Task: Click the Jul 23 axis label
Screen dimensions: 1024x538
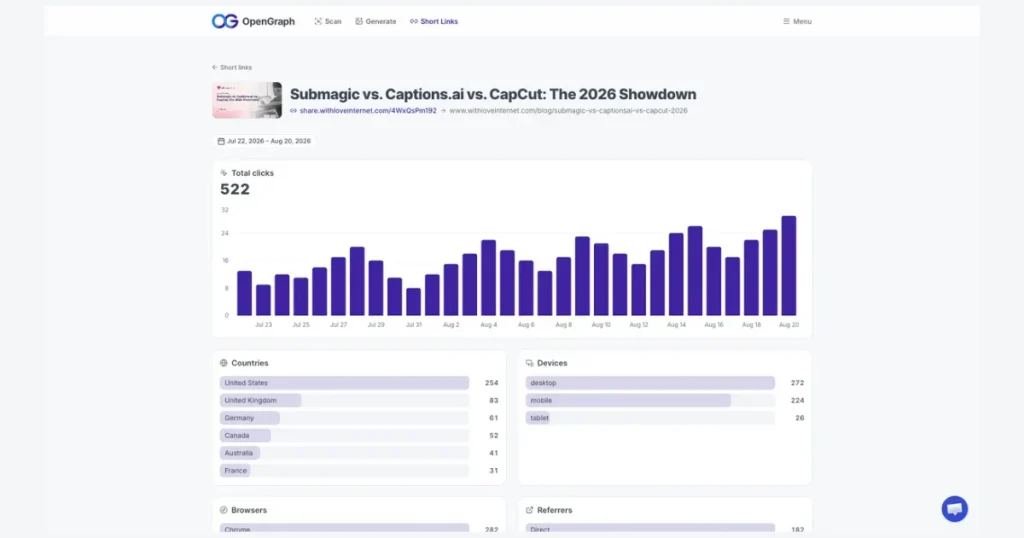Action: [263, 324]
